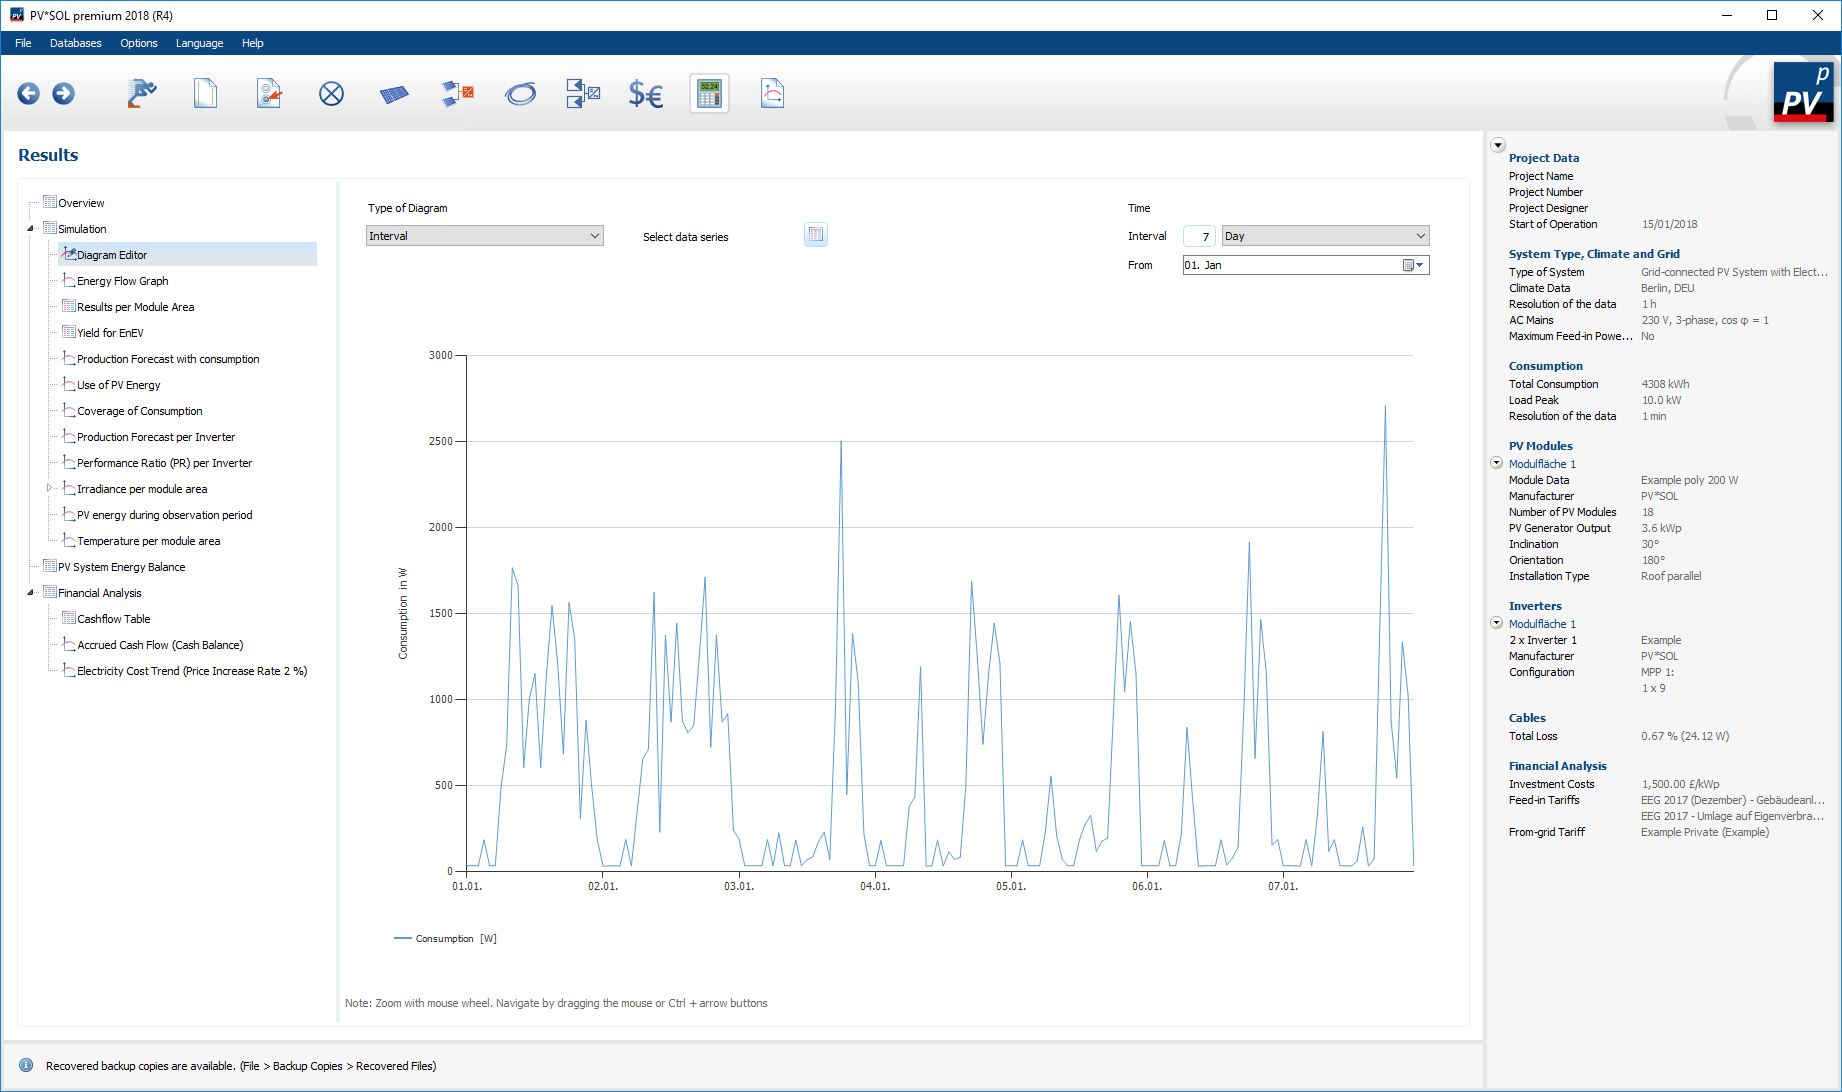
Task: Run the project simulation
Action: (141, 93)
